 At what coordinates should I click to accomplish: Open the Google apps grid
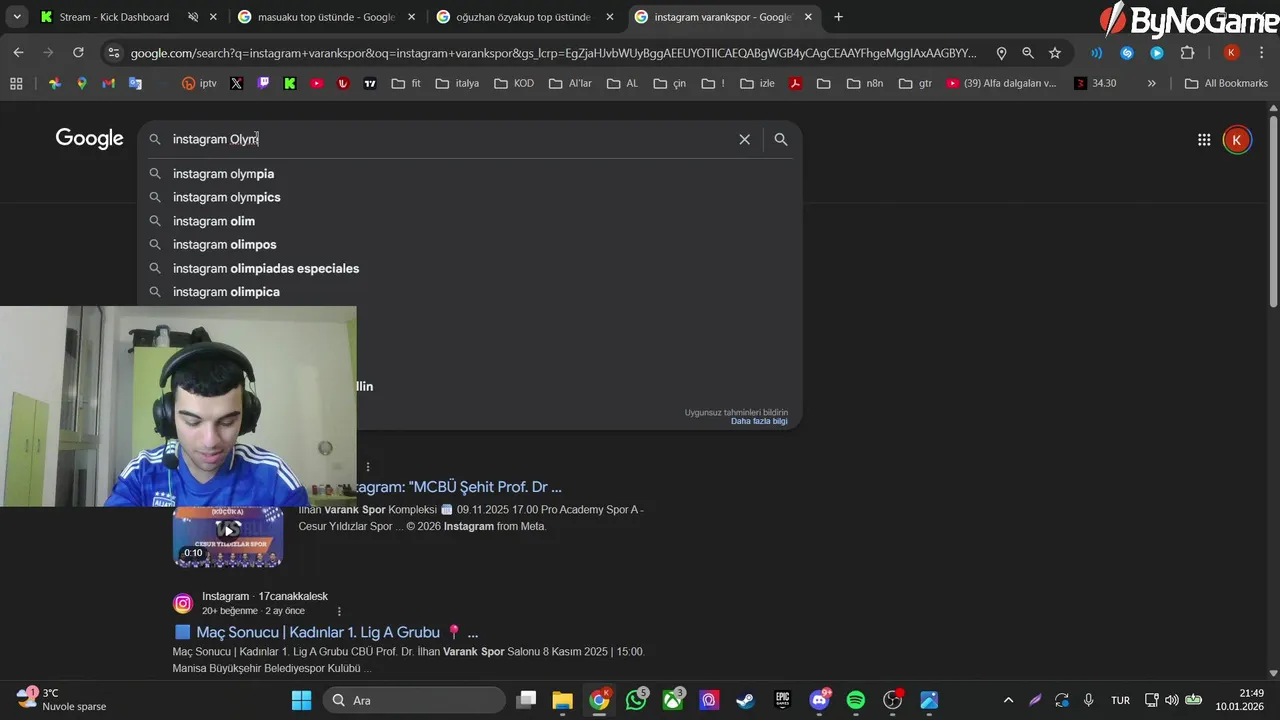click(x=1204, y=140)
